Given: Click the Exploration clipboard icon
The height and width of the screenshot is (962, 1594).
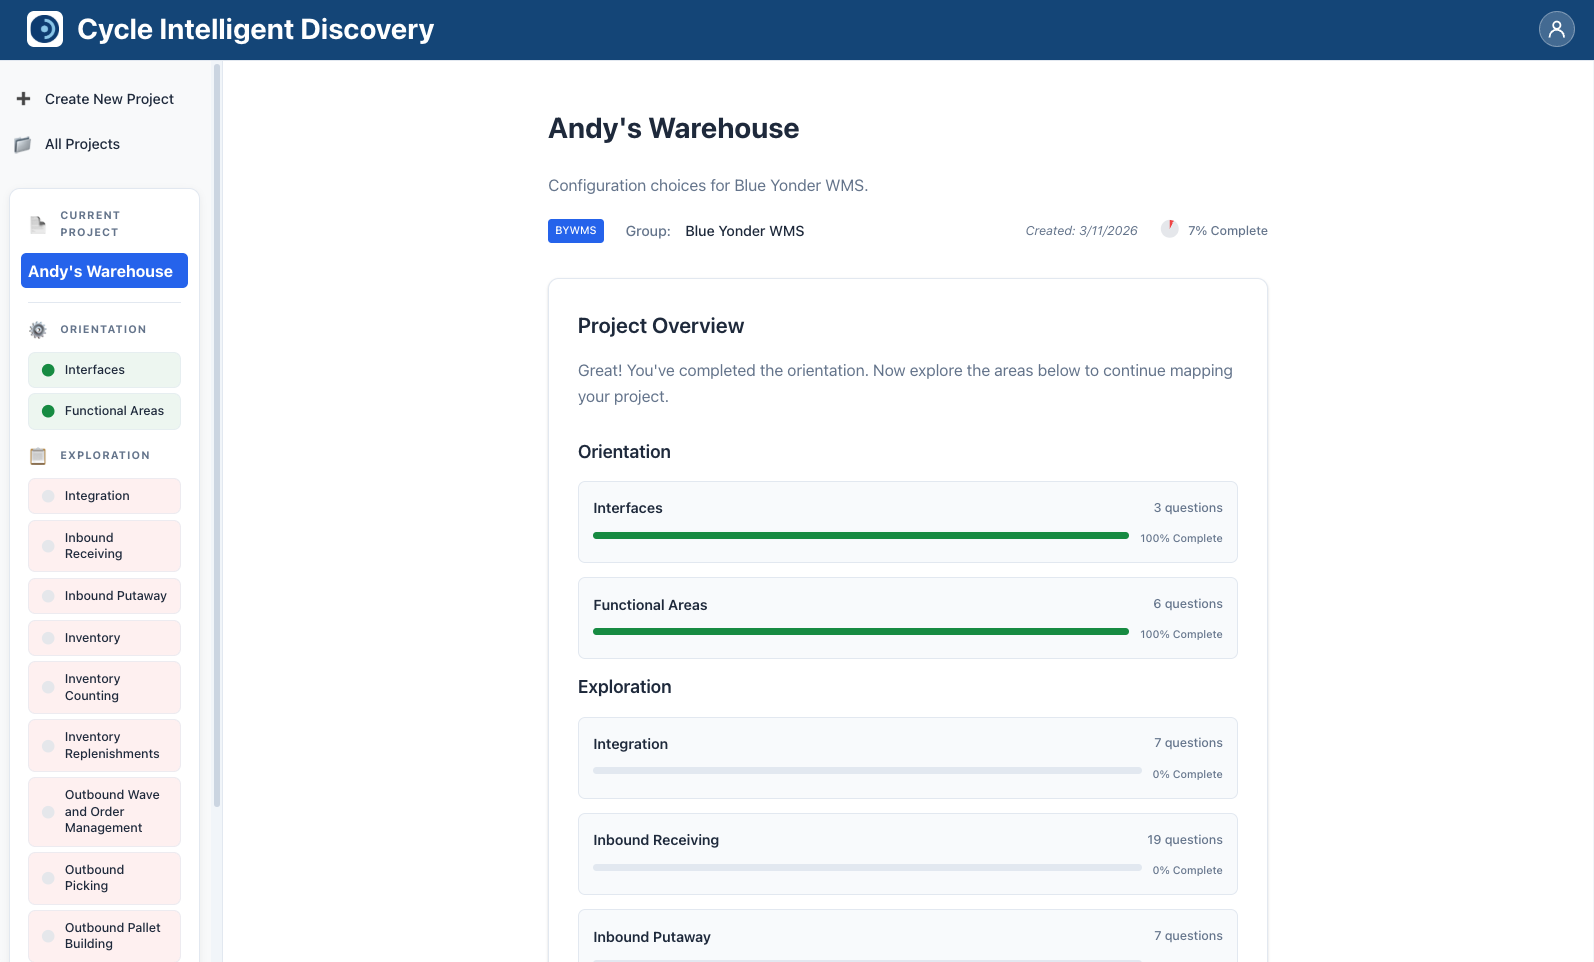Looking at the screenshot, I should click(x=38, y=456).
